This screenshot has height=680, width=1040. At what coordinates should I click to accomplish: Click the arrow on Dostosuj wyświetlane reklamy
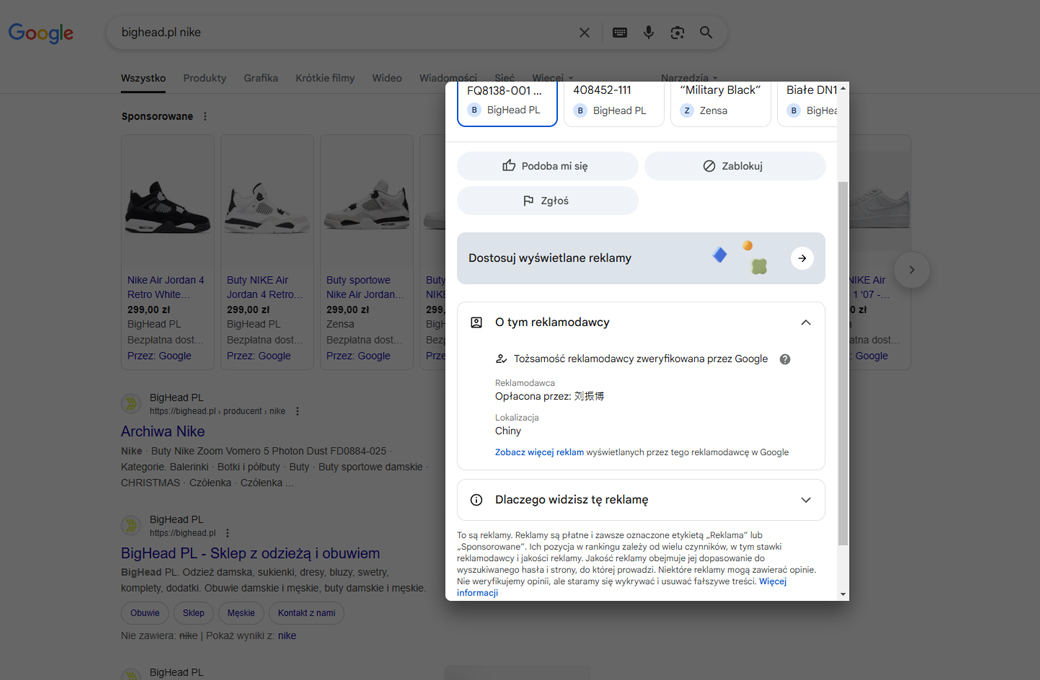[x=802, y=258]
